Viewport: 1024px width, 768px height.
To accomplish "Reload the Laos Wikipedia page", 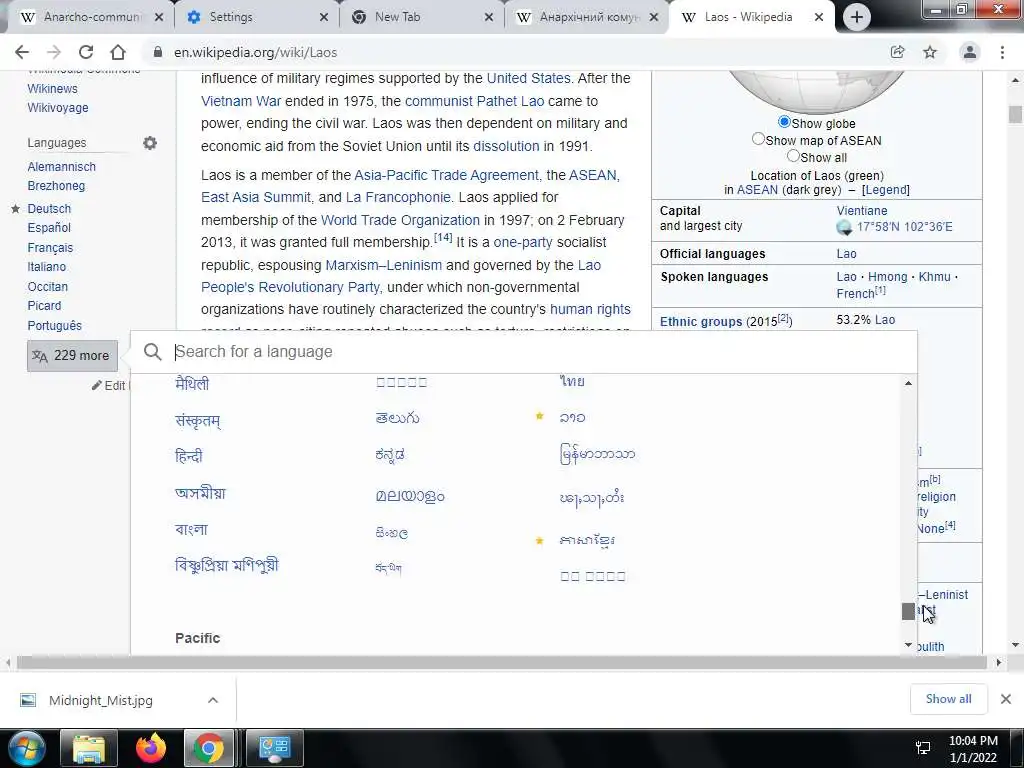I will click(x=86, y=52).
